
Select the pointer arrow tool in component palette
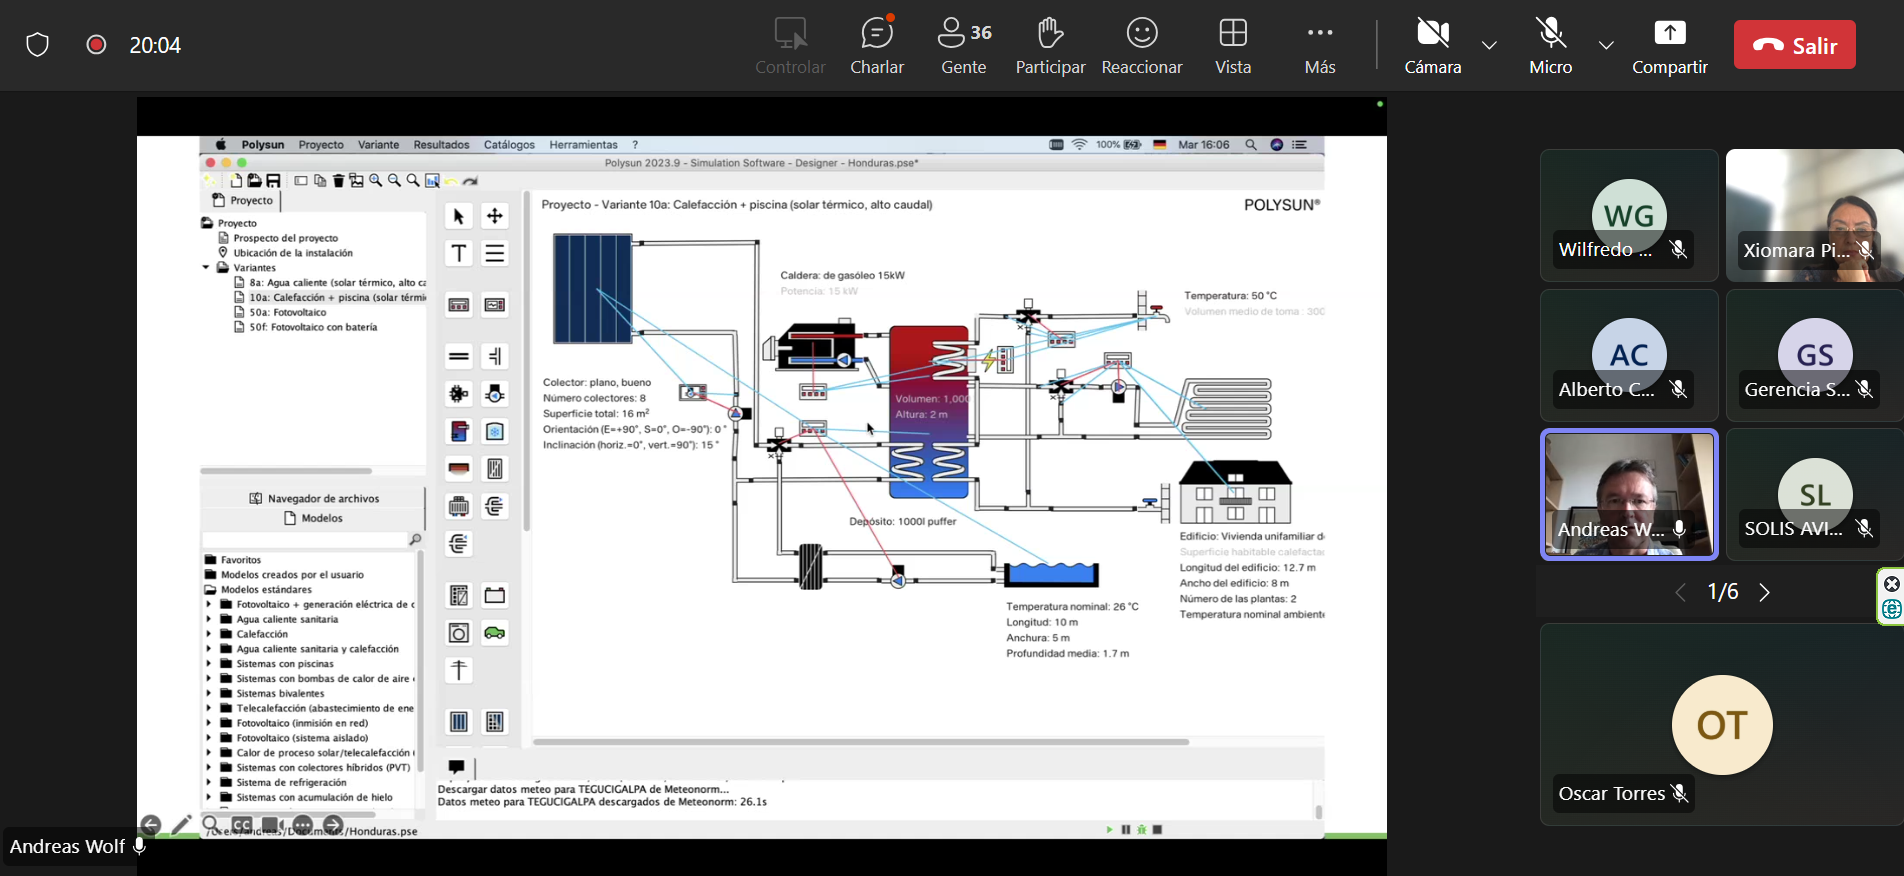point(459,216)
